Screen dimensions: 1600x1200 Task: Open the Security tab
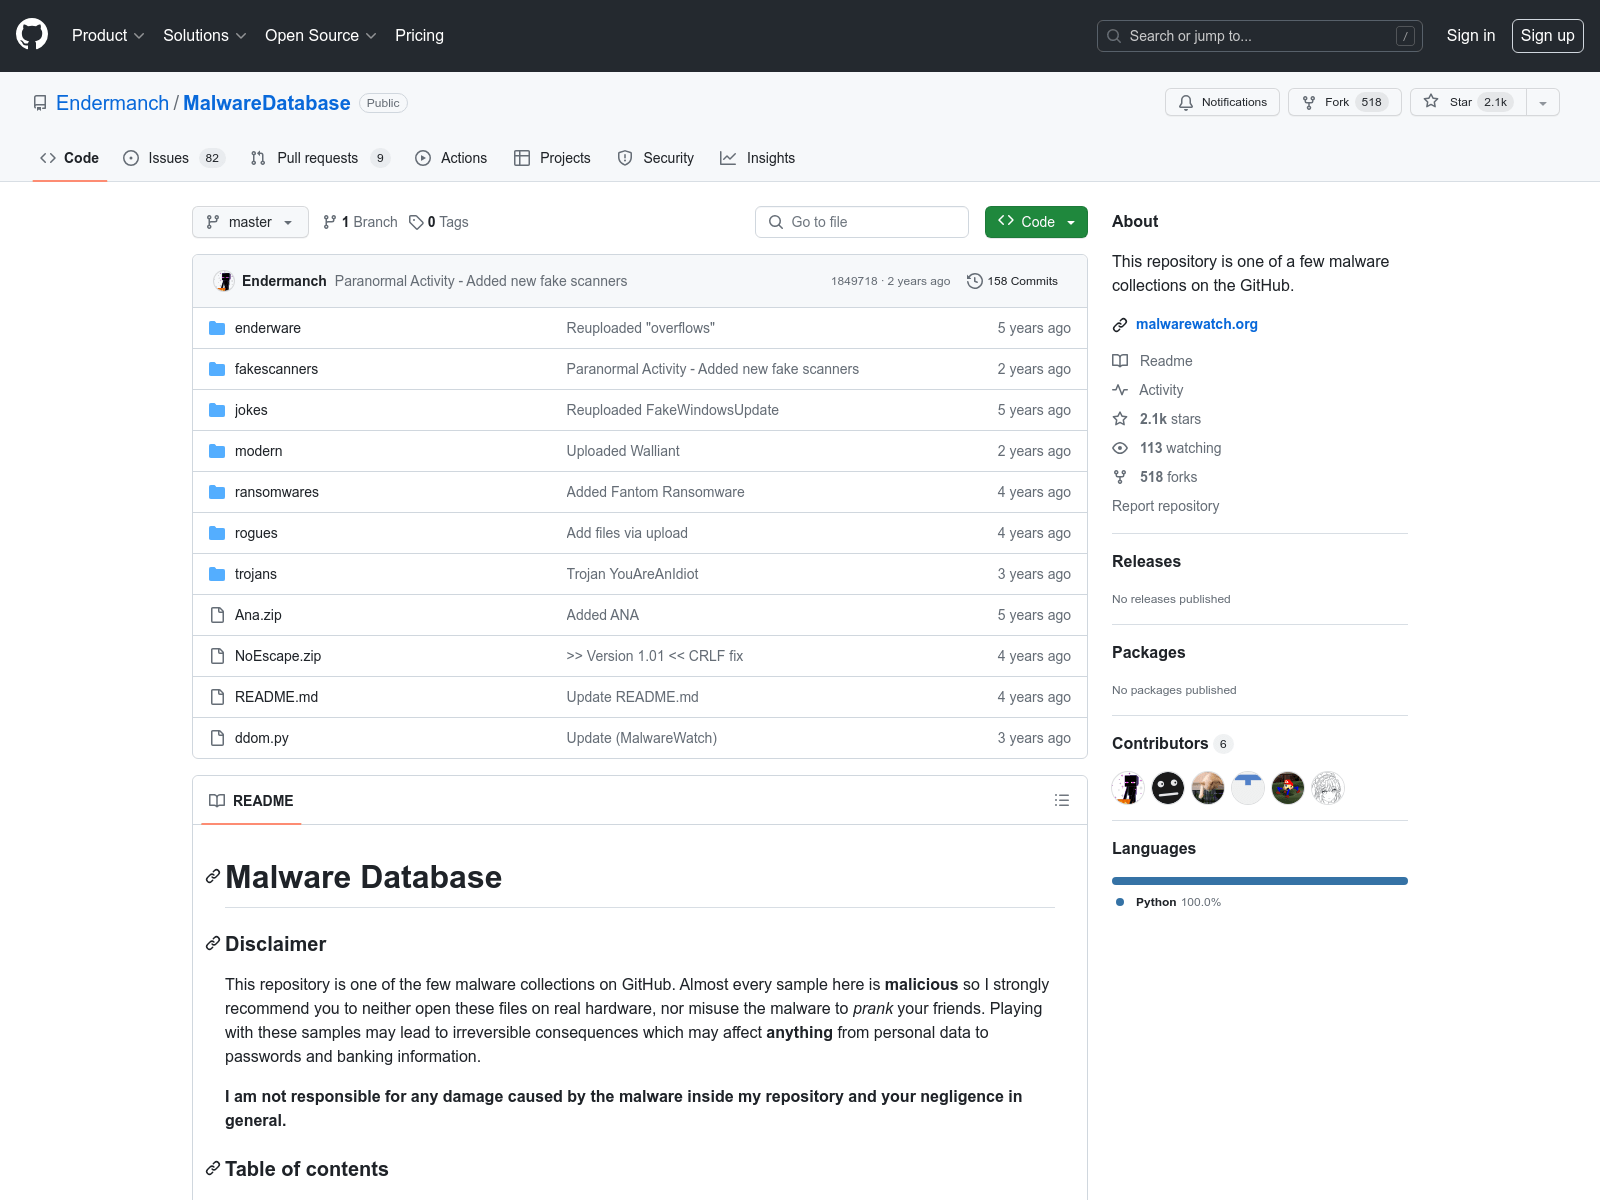(x=656, y=158)
